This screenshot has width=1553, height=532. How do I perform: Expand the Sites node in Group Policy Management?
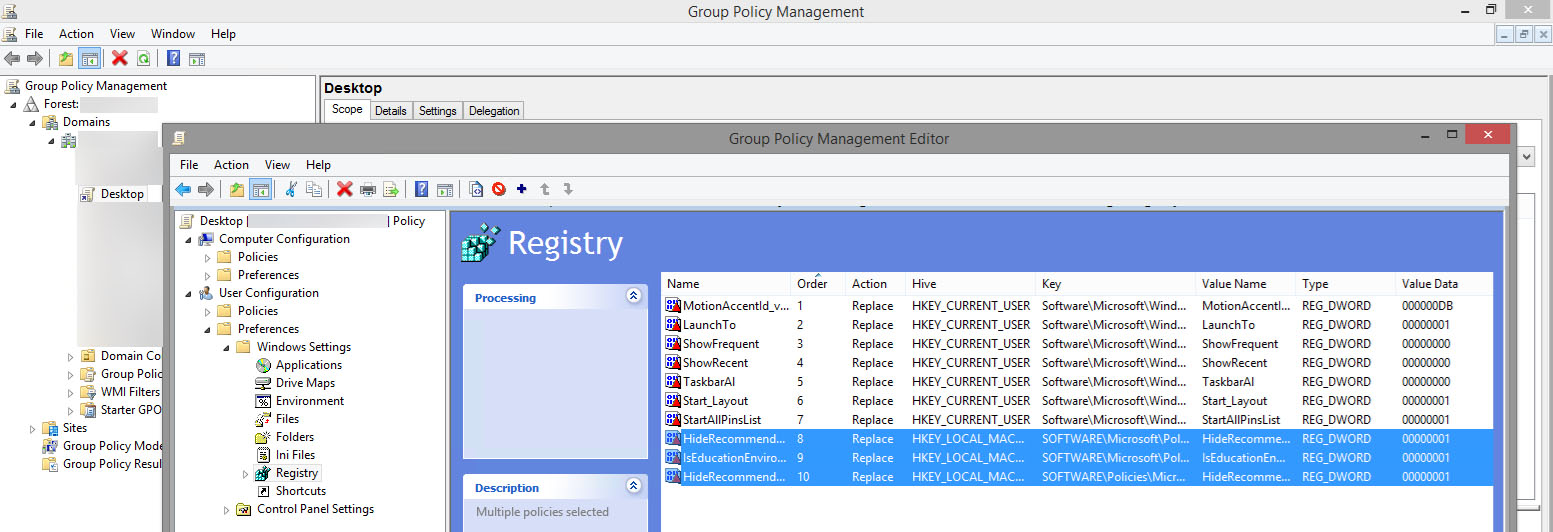pos(32,428)
